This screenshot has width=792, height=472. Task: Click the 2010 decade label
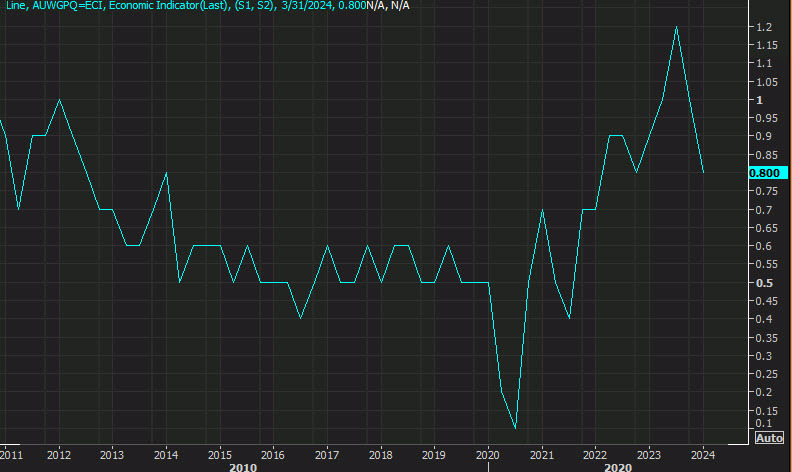point(243,467)
